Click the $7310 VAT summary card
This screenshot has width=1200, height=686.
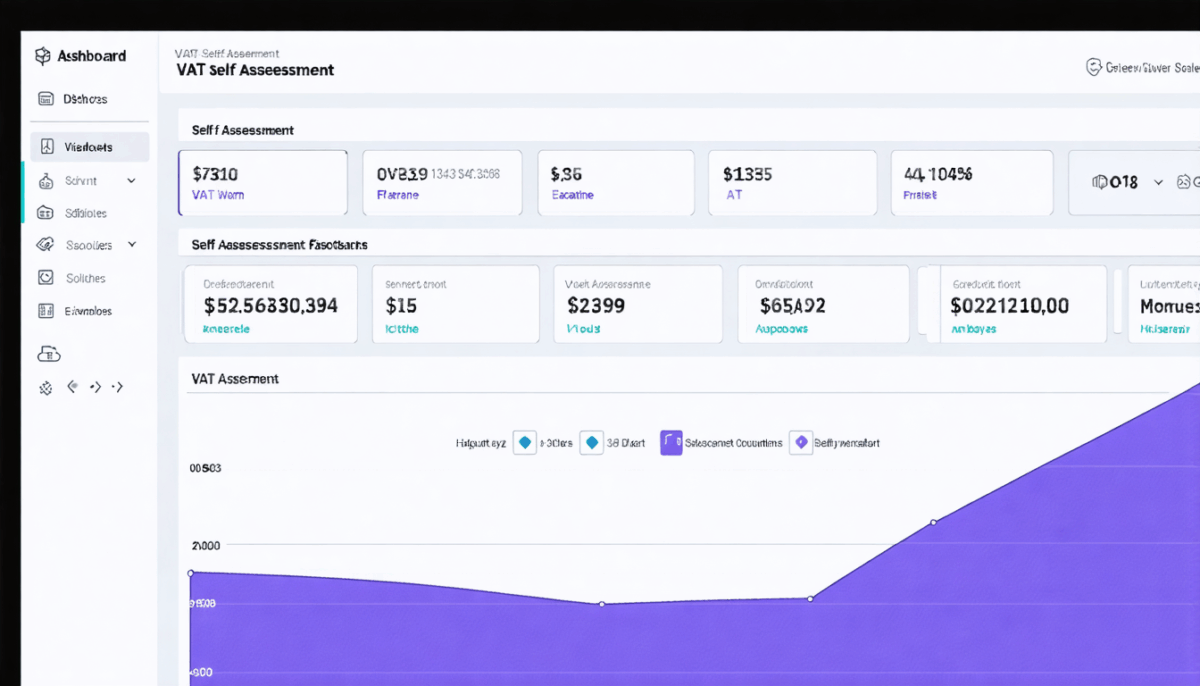tap(263, 183)
